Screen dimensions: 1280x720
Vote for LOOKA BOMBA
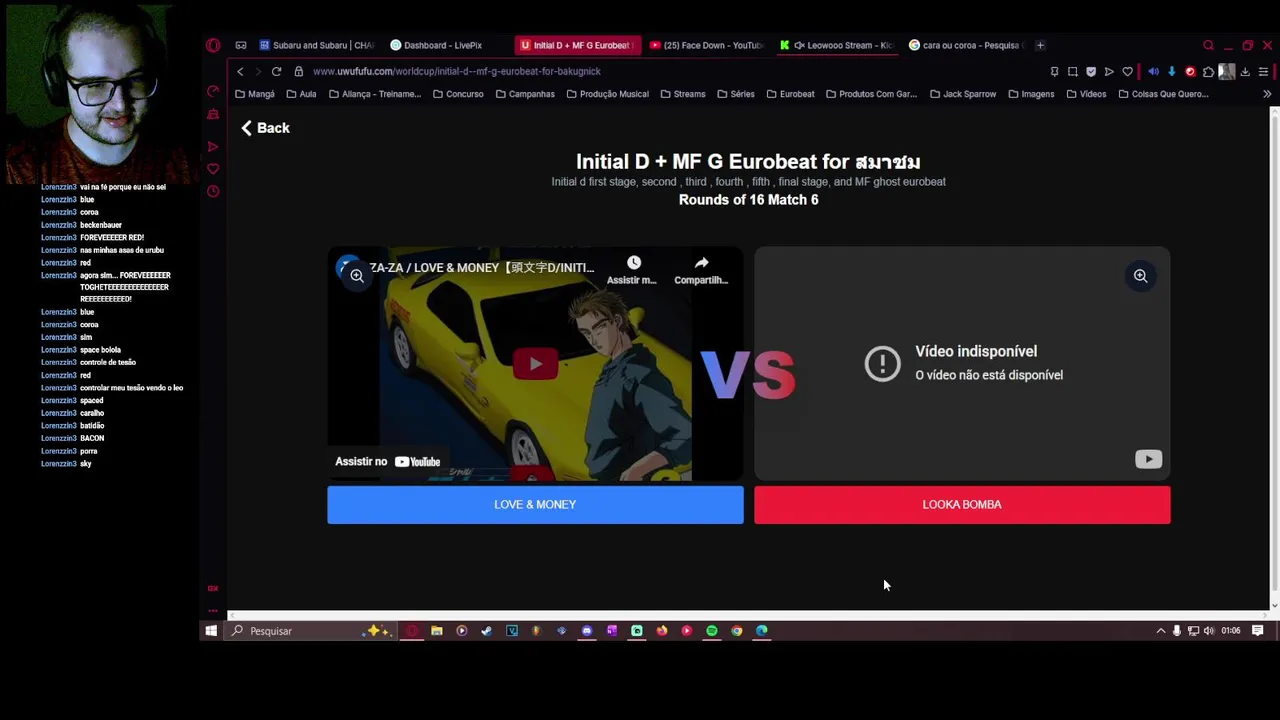pos(962,505)
